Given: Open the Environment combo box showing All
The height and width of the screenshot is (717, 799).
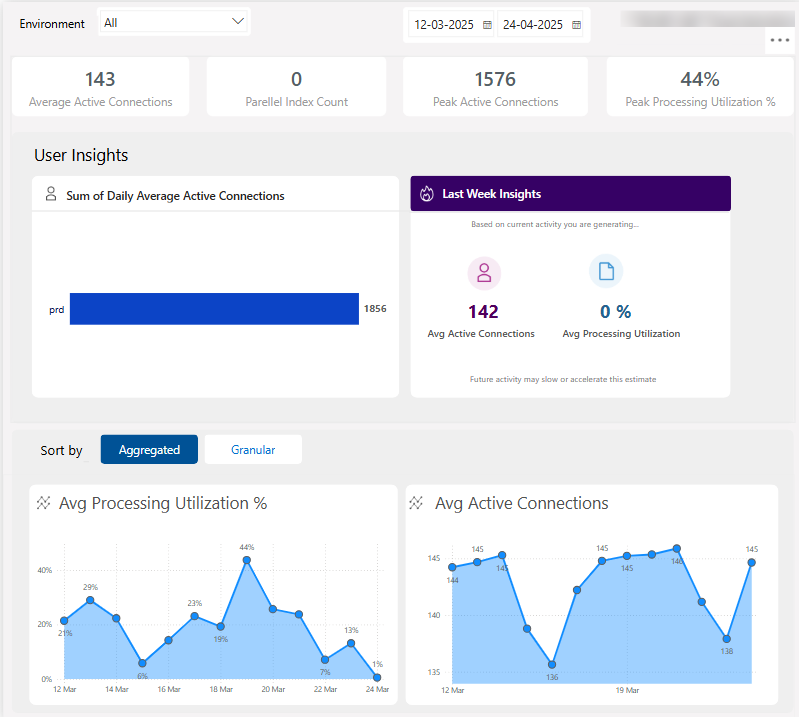Looking at the screenshot, I should click(x=174, y=22).
